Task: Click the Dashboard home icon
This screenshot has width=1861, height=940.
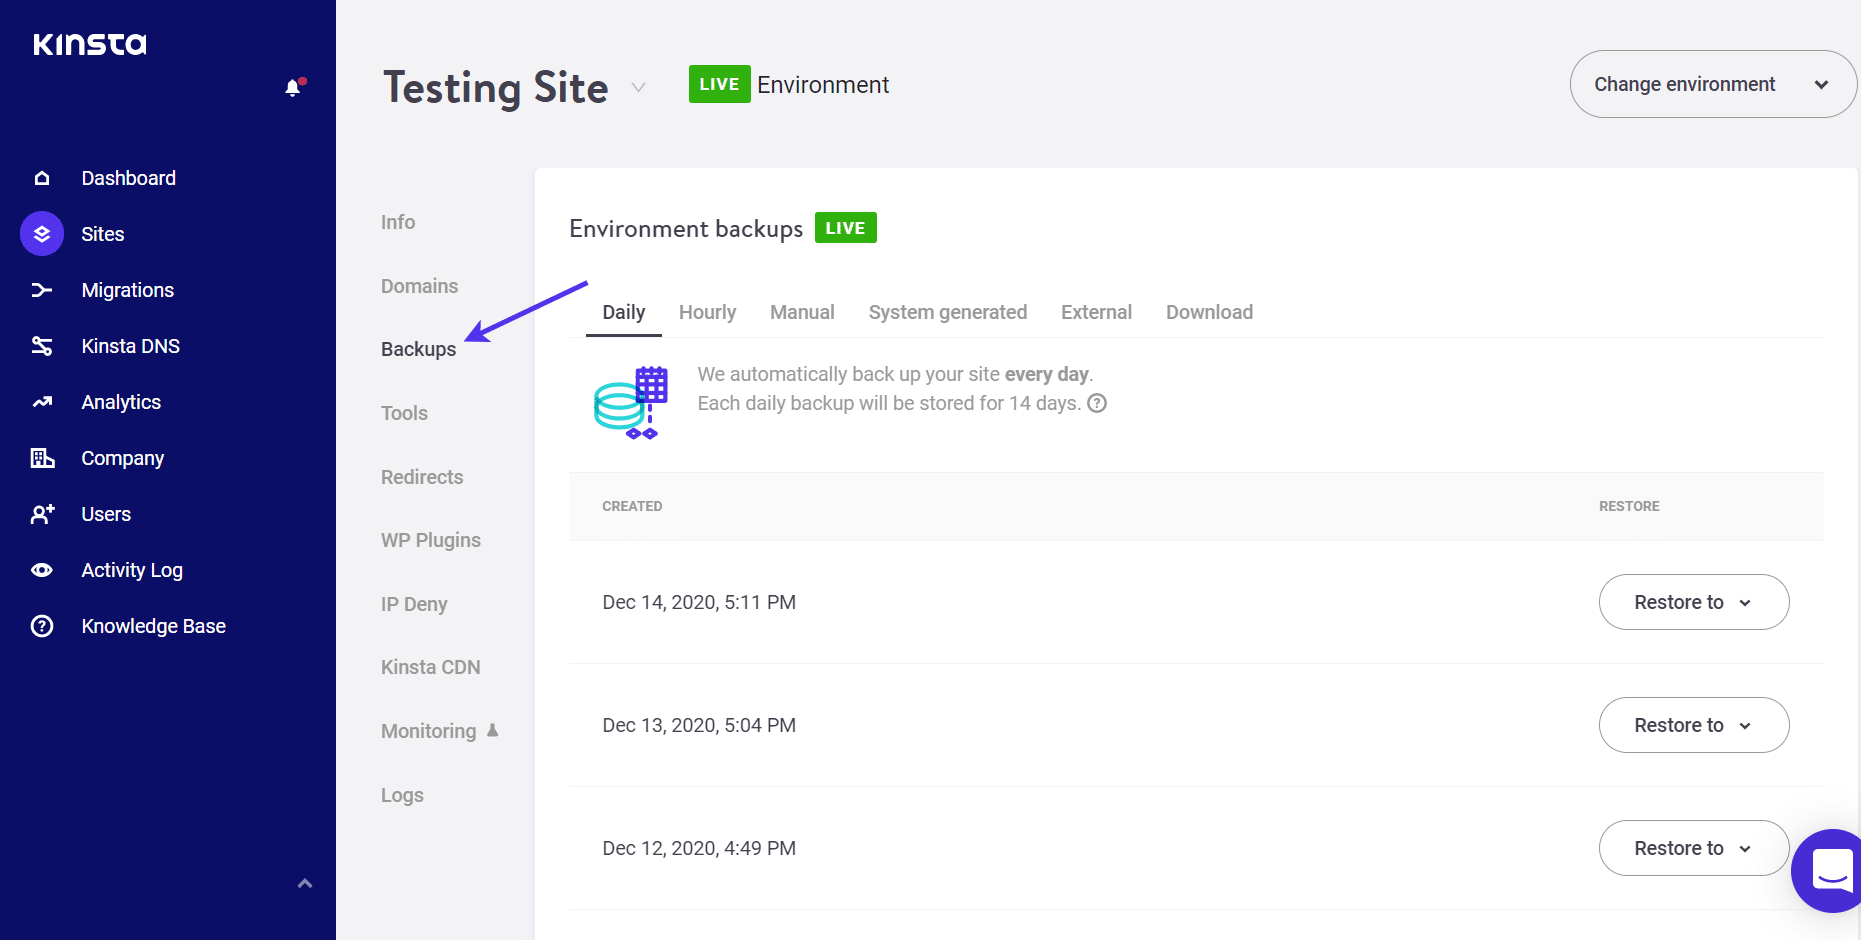Action: coord(42,178)
